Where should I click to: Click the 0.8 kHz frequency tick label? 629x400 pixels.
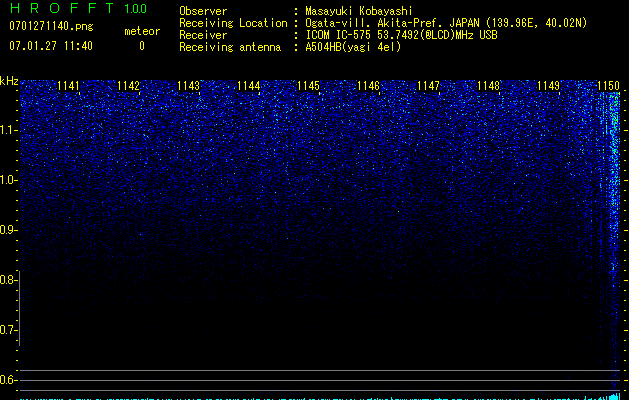(7, 280)
